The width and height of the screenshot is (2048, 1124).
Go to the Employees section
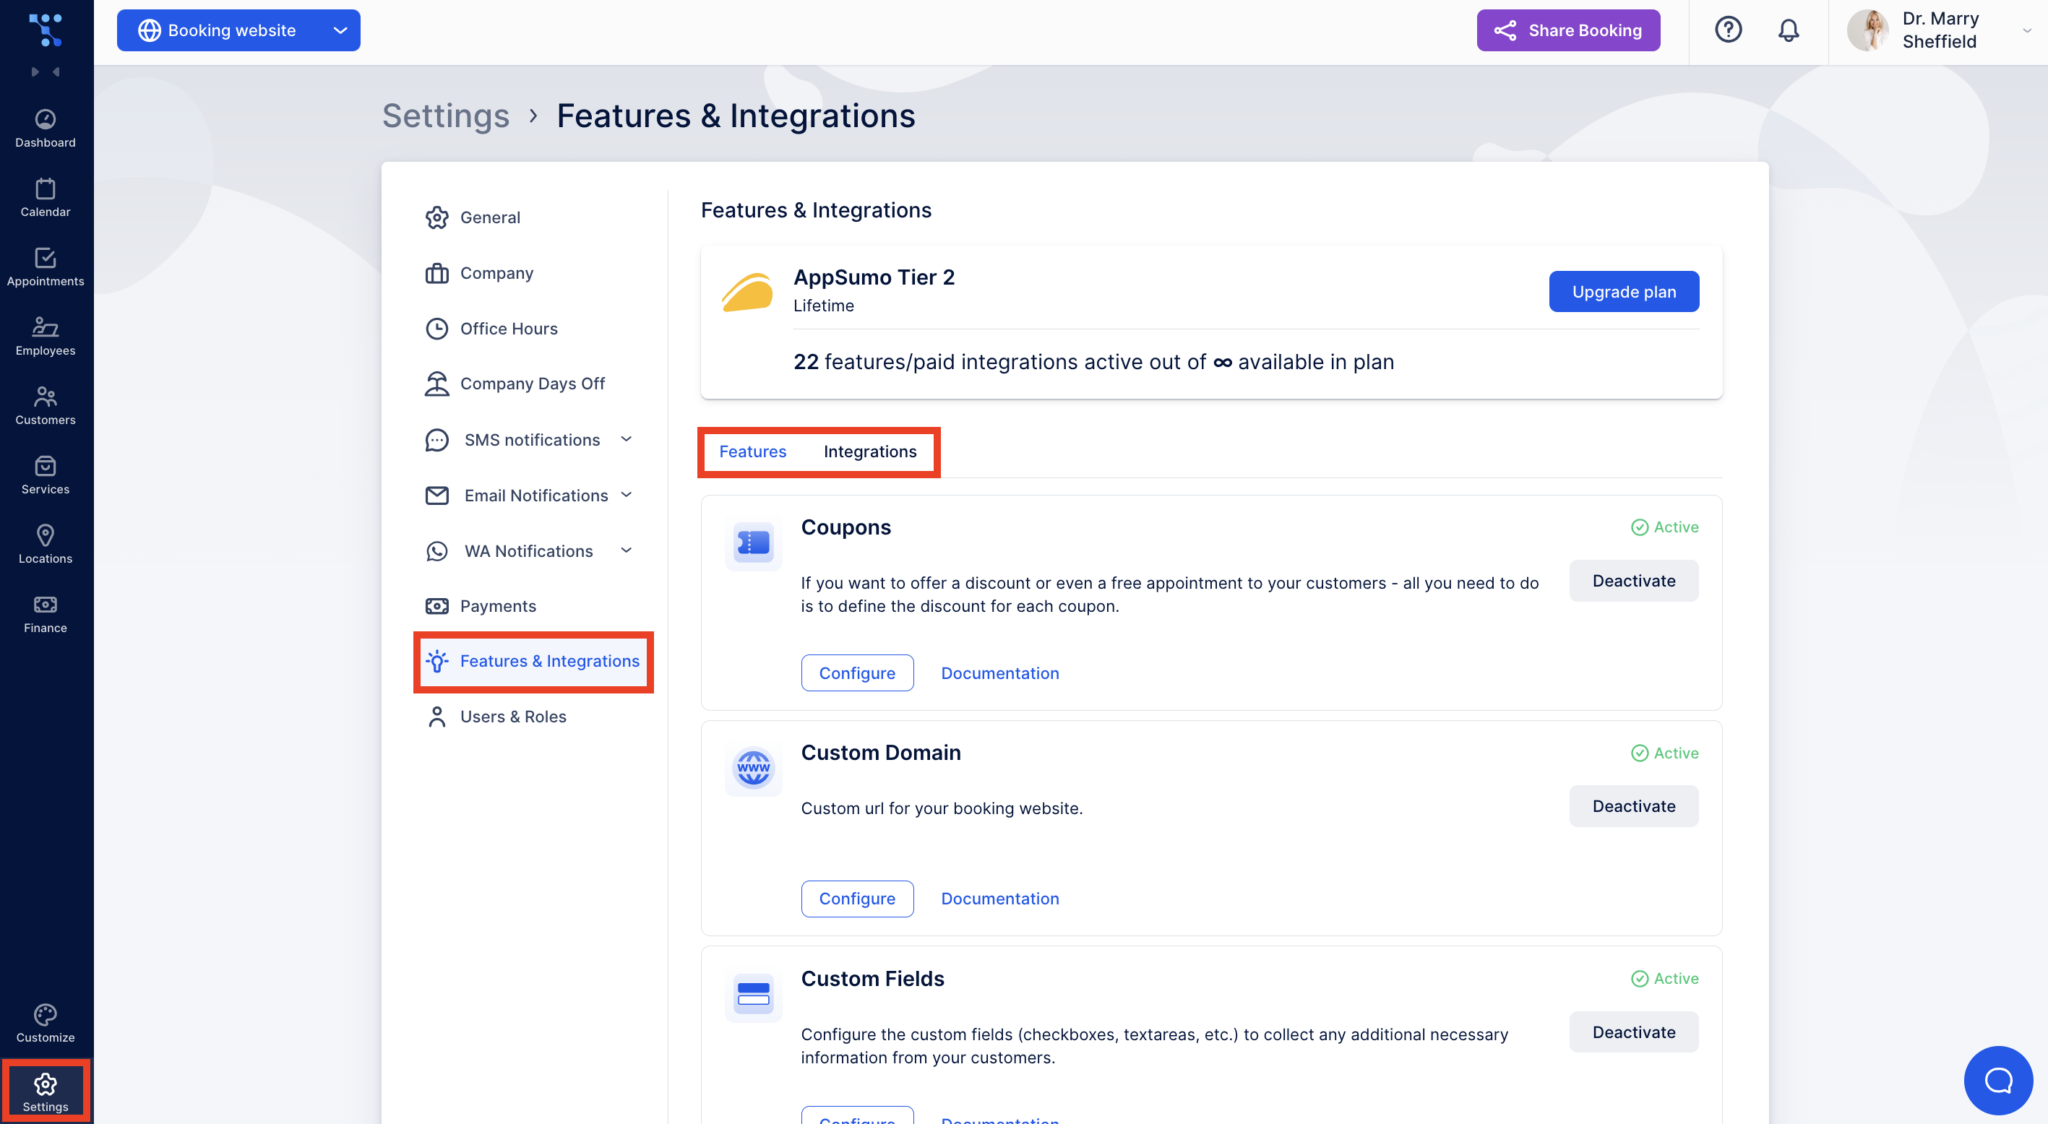[x=45, y=335]
